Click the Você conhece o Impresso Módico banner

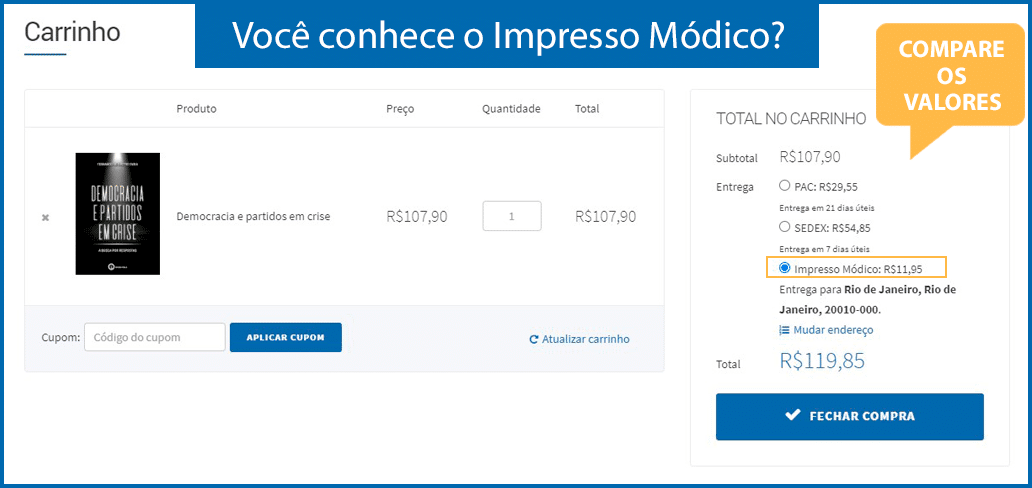click(507, 36)
